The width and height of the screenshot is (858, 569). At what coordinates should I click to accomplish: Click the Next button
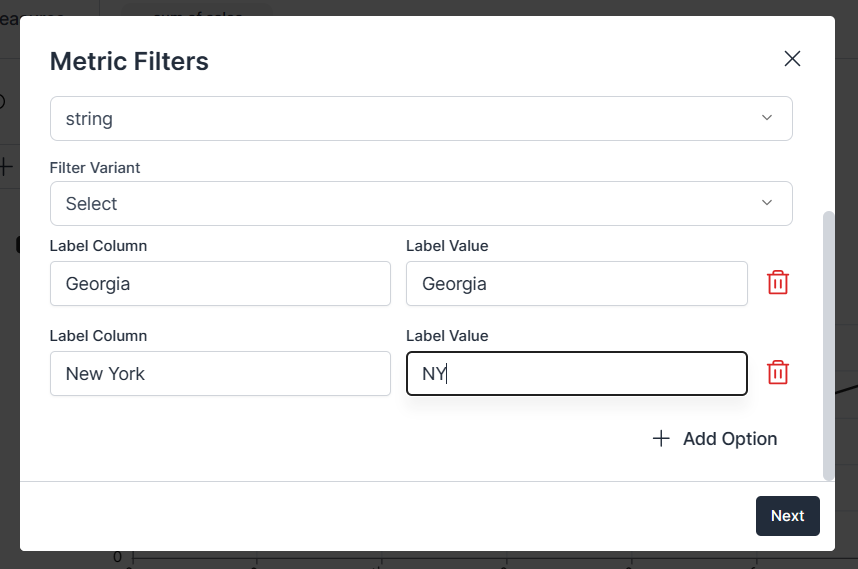click(x=787, y=516)
